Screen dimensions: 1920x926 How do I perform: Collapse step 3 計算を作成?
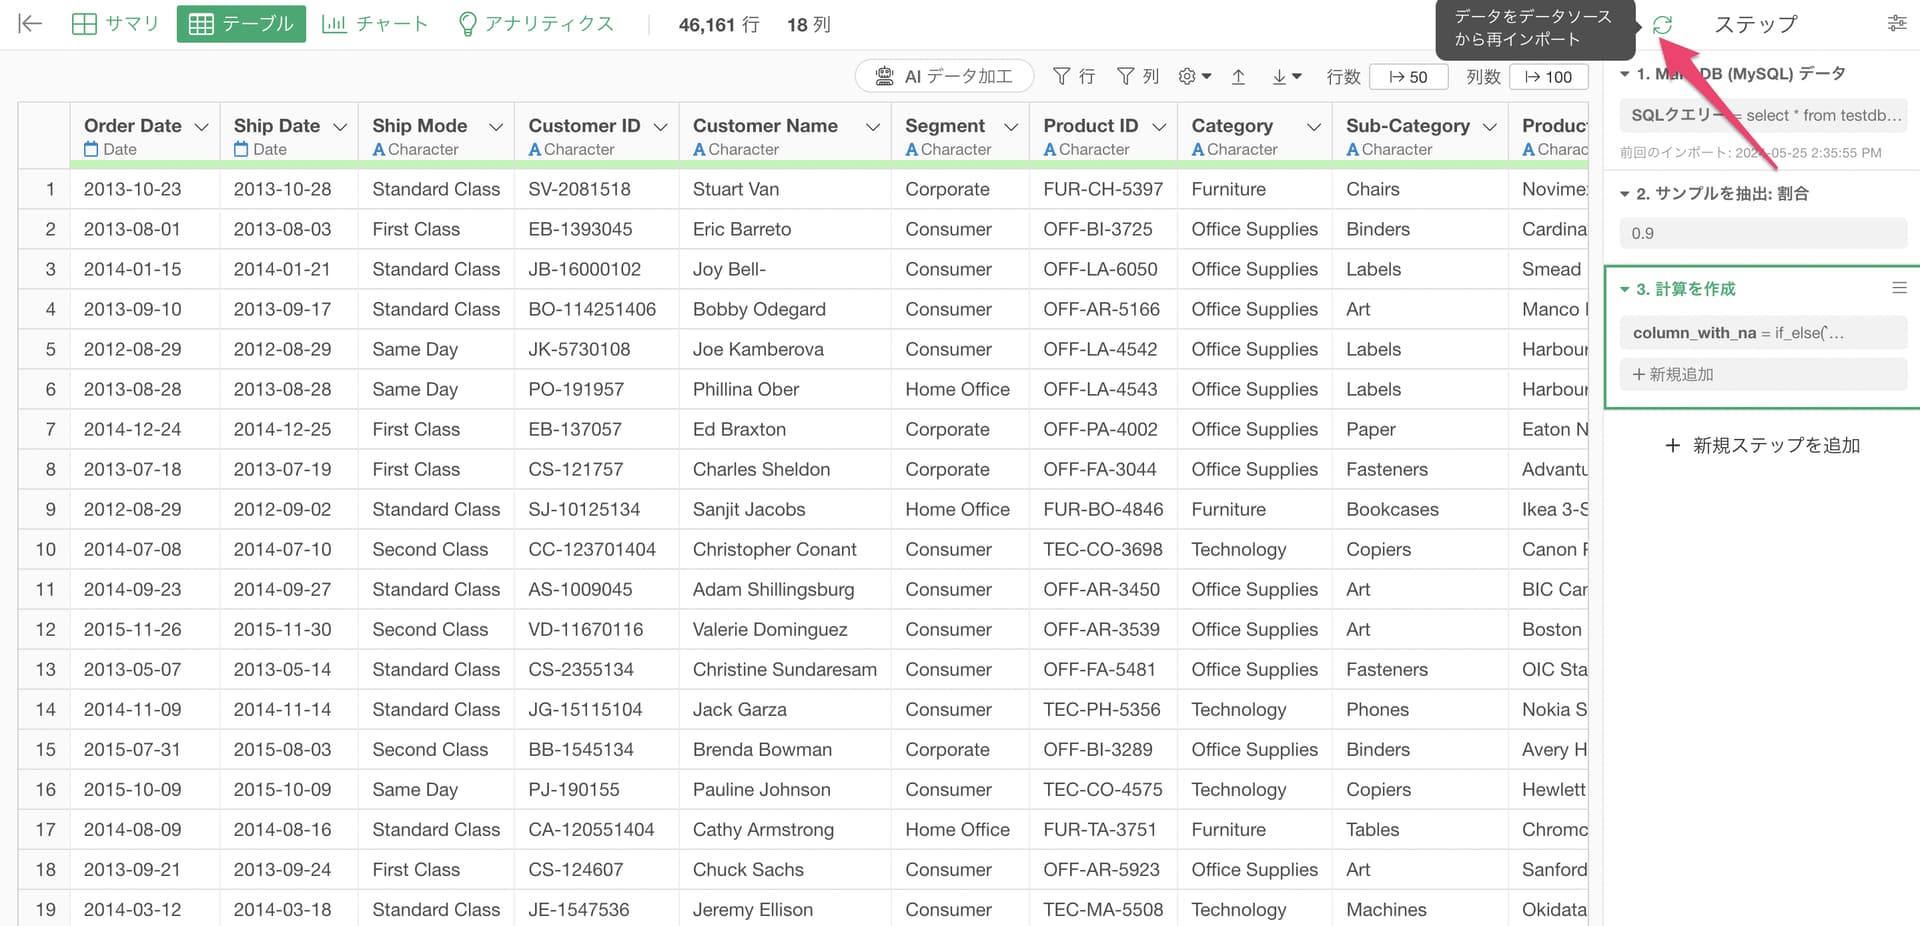coord(1625,289)
